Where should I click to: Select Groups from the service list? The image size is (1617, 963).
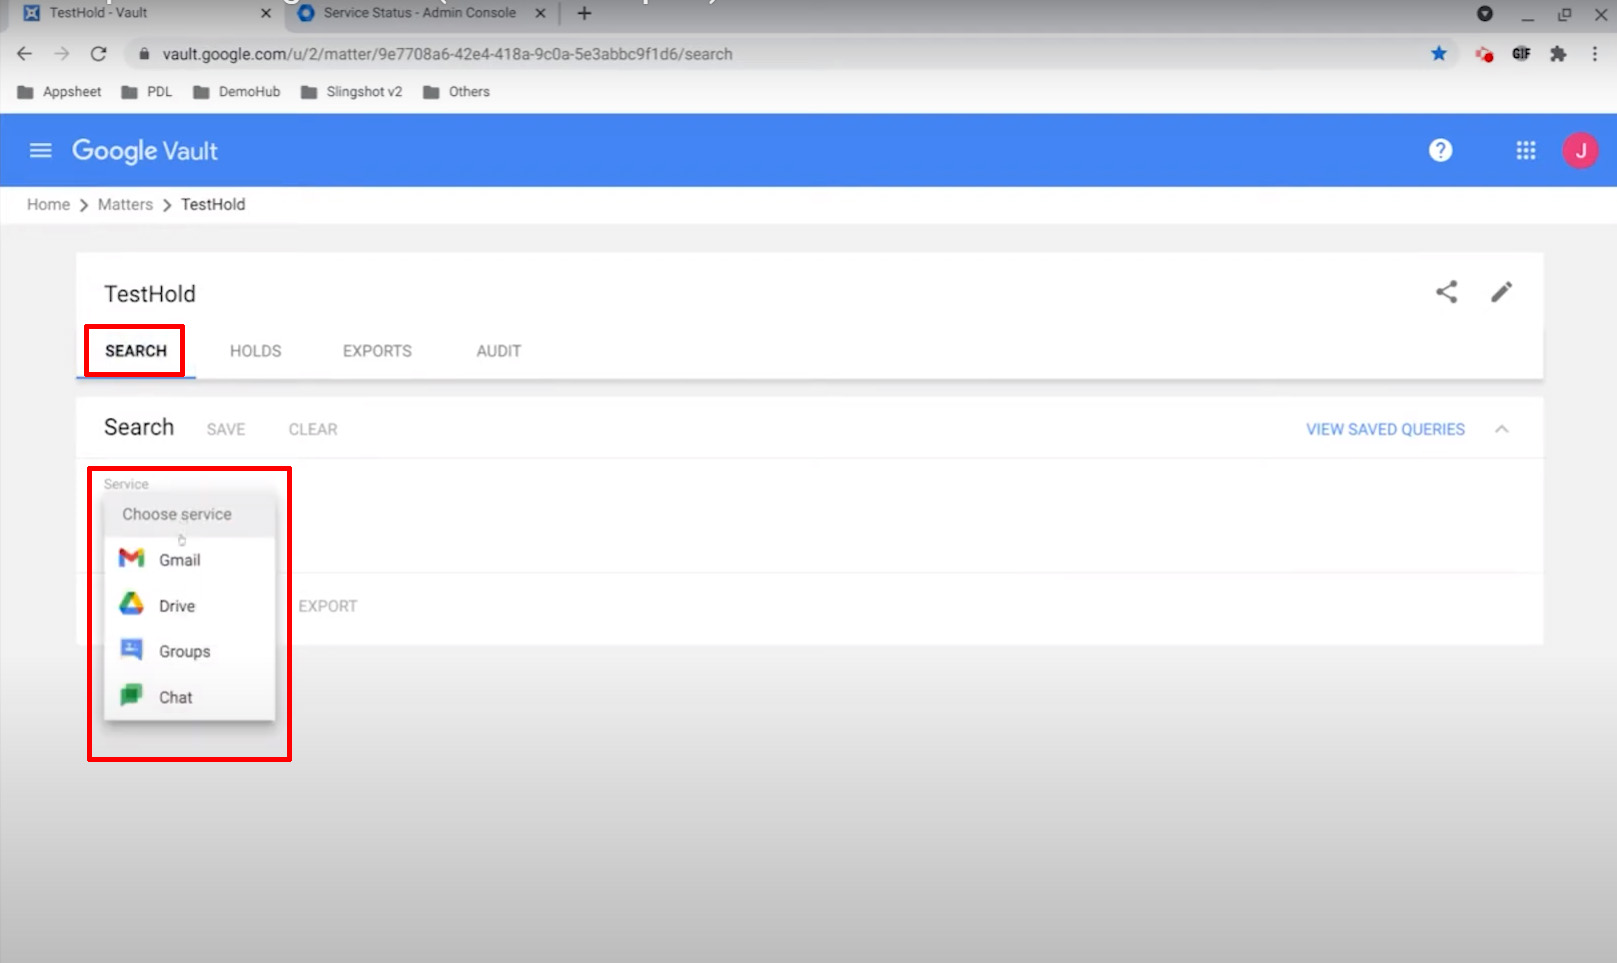pos(183,651)
